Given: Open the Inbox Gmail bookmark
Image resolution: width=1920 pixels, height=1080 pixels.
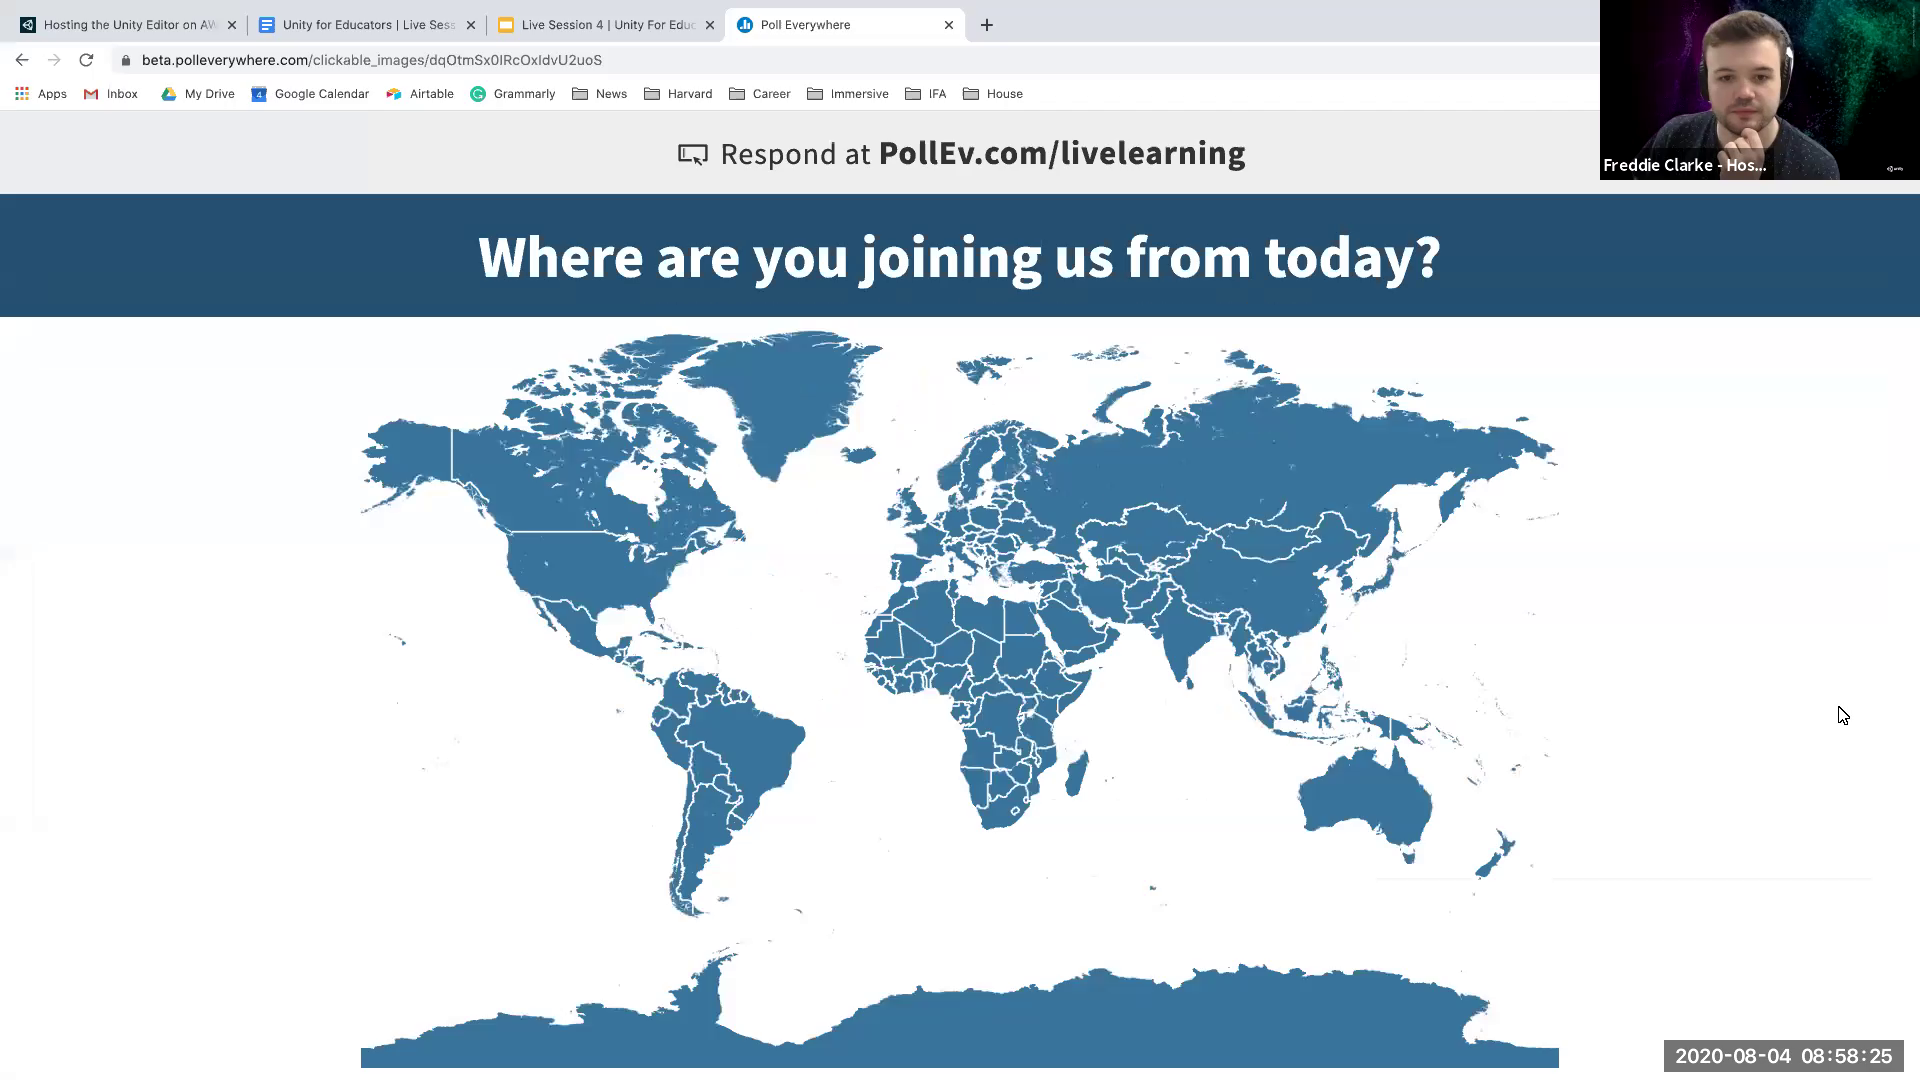Looking at the screenshot, I should pyautogui.click(x=110, y=93).
